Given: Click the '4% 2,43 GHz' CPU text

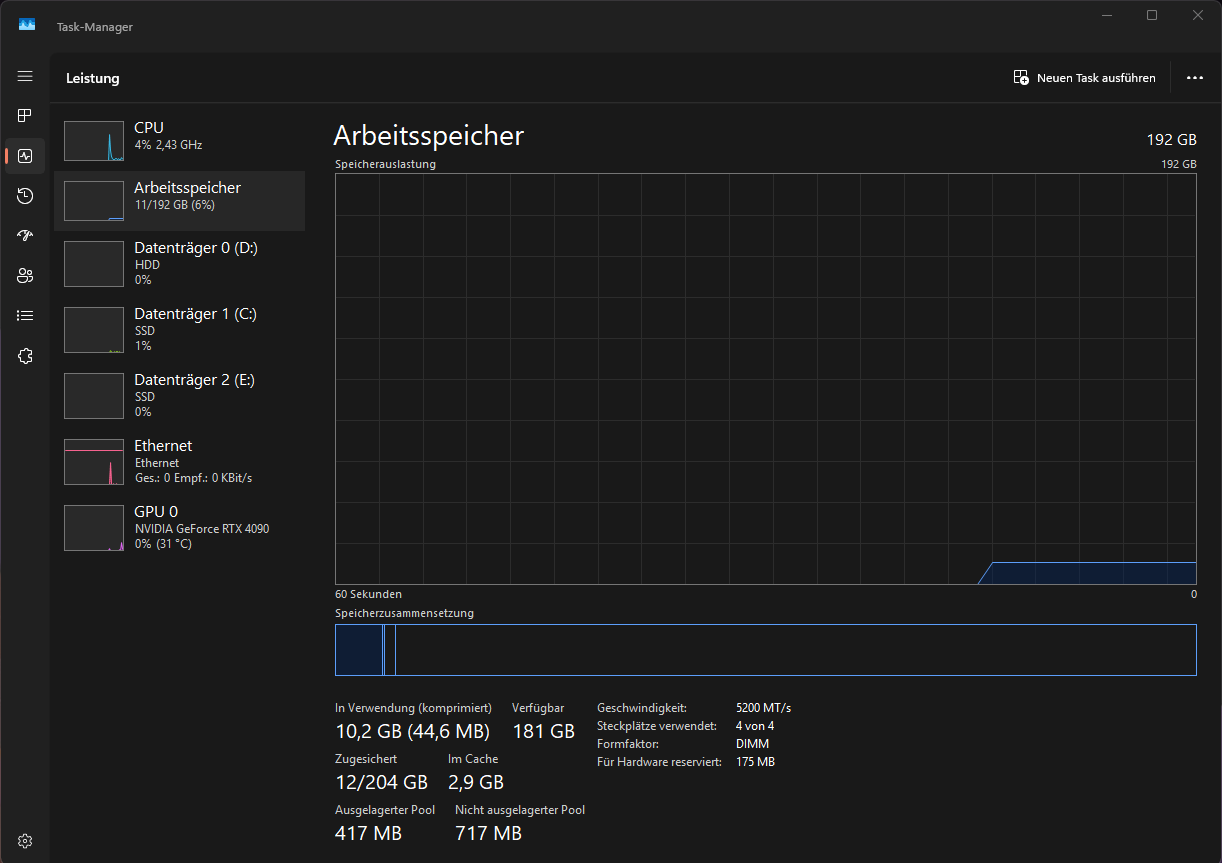Looking at the screenshot, I should (x=168, y=145).
